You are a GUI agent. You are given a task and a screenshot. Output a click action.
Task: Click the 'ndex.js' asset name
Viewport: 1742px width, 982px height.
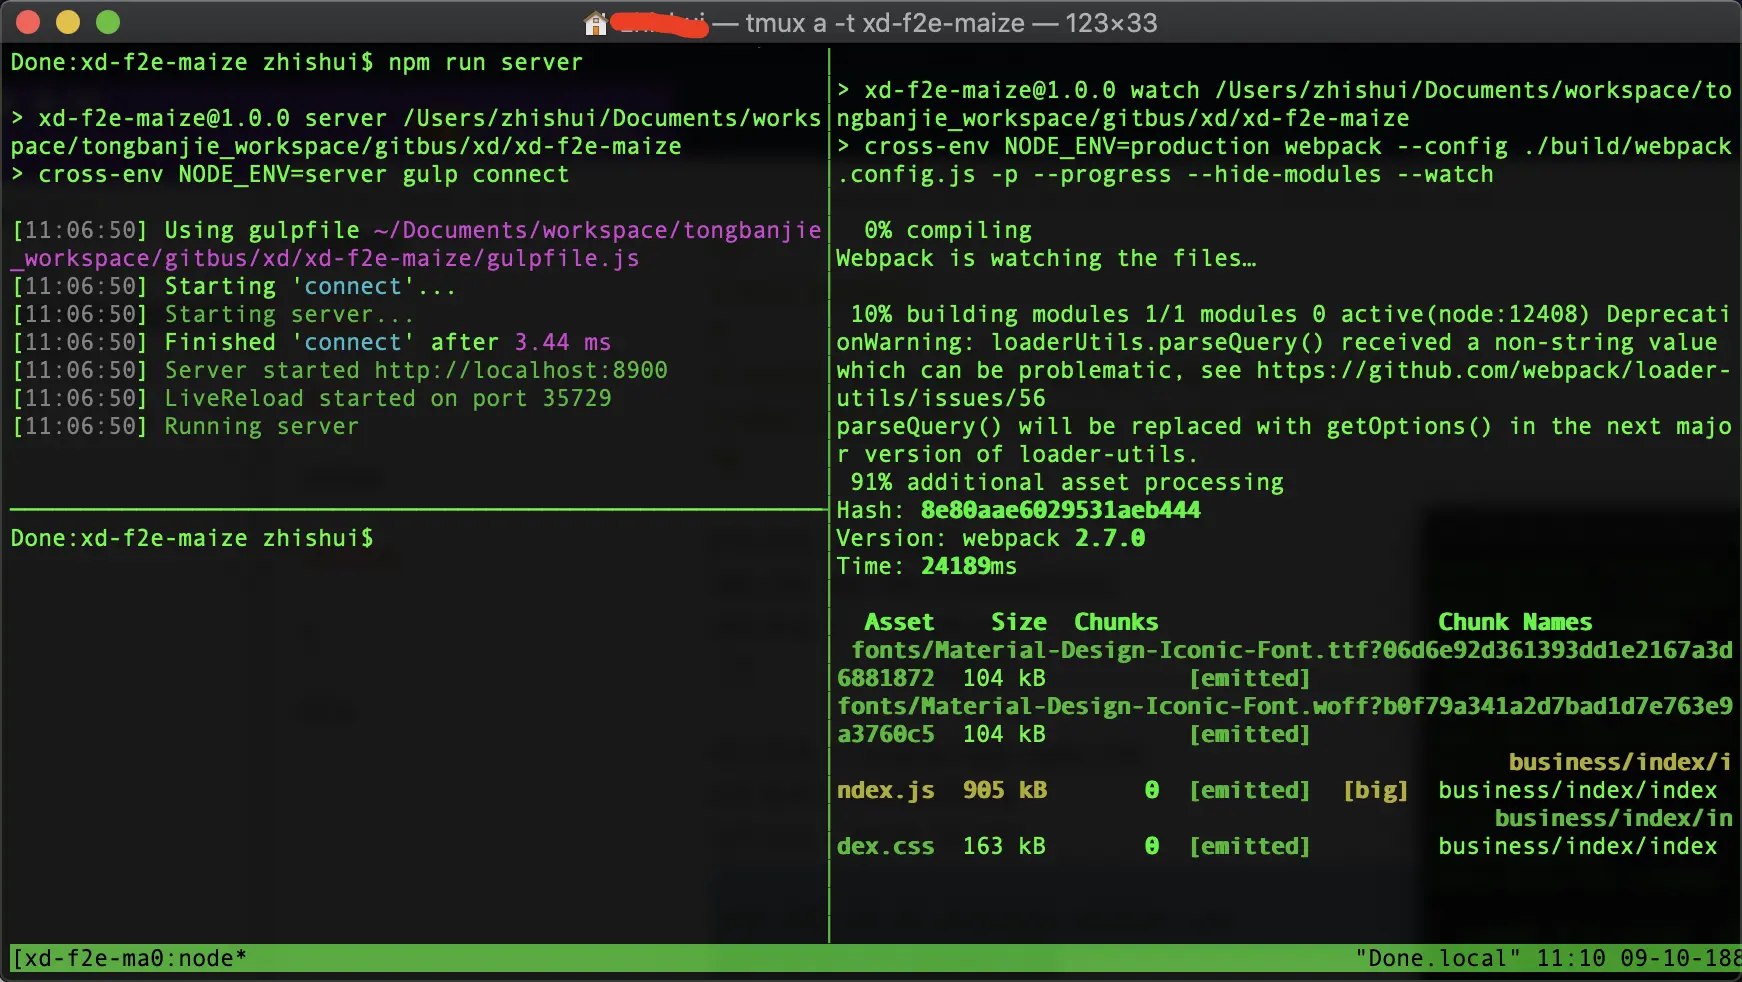tap(885, 791)
